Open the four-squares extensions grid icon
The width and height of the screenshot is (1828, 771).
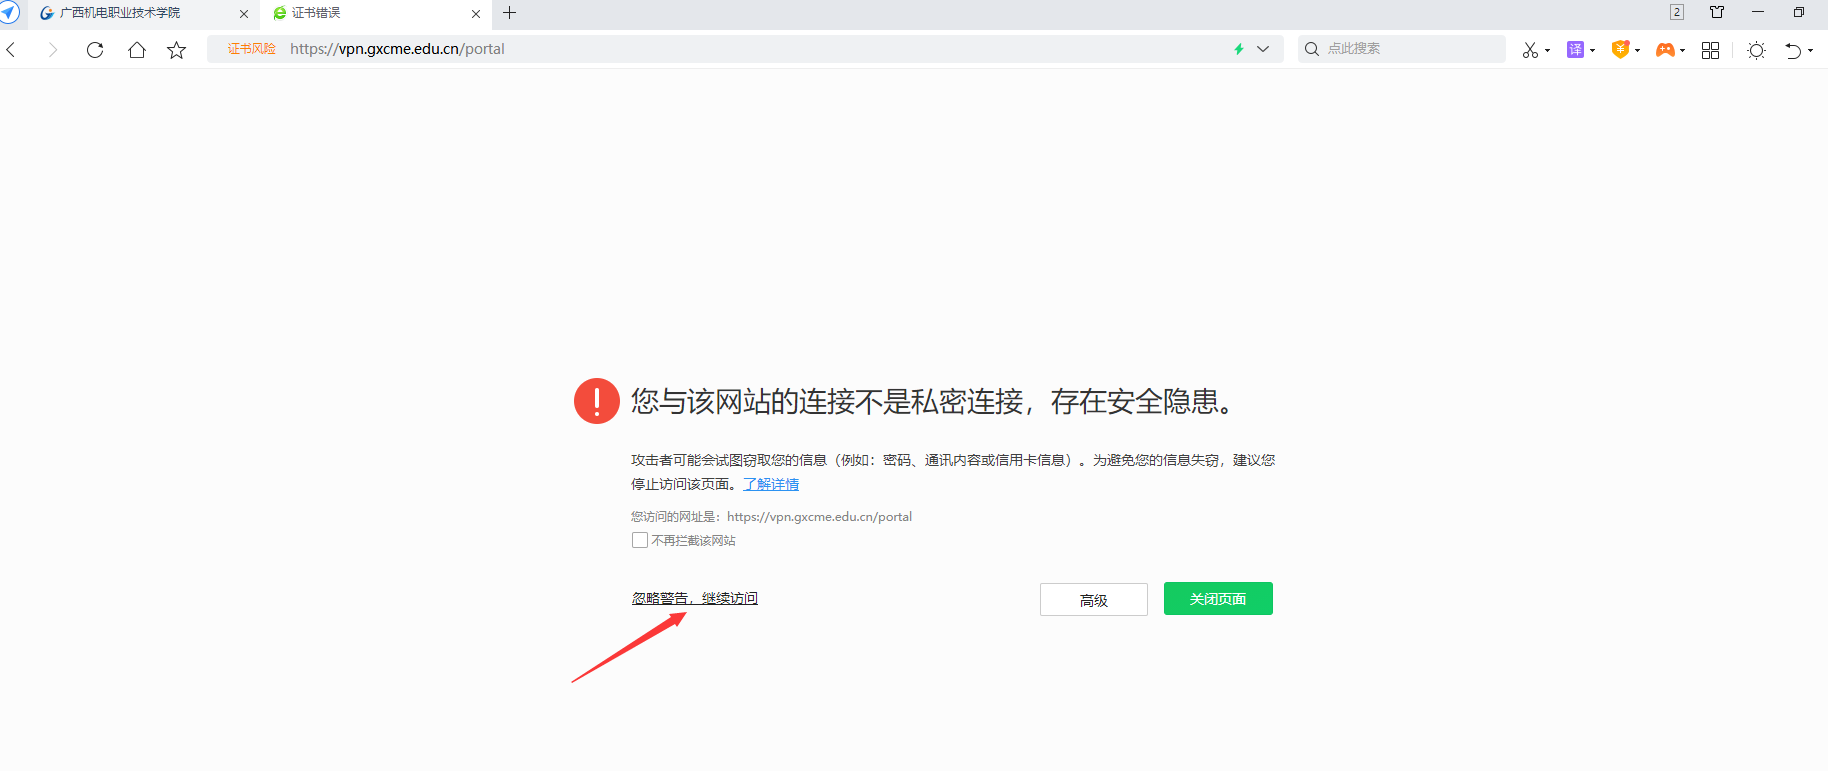pyautogui.click(x=1710, y=50)
